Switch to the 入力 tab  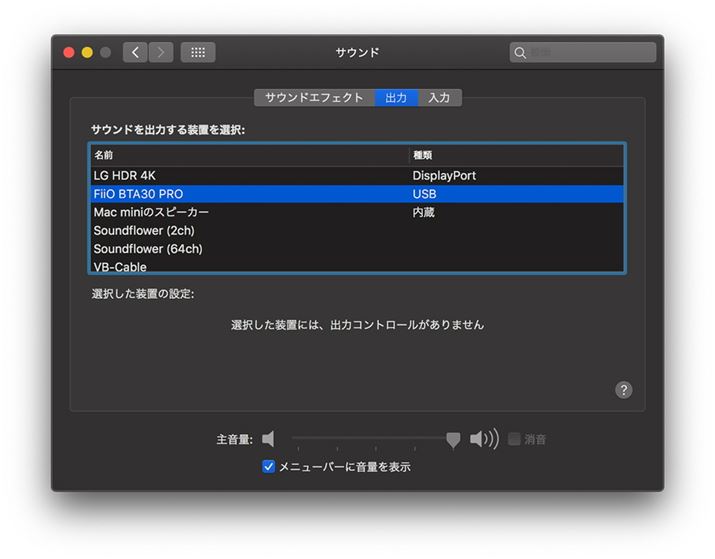pos(439,98)
